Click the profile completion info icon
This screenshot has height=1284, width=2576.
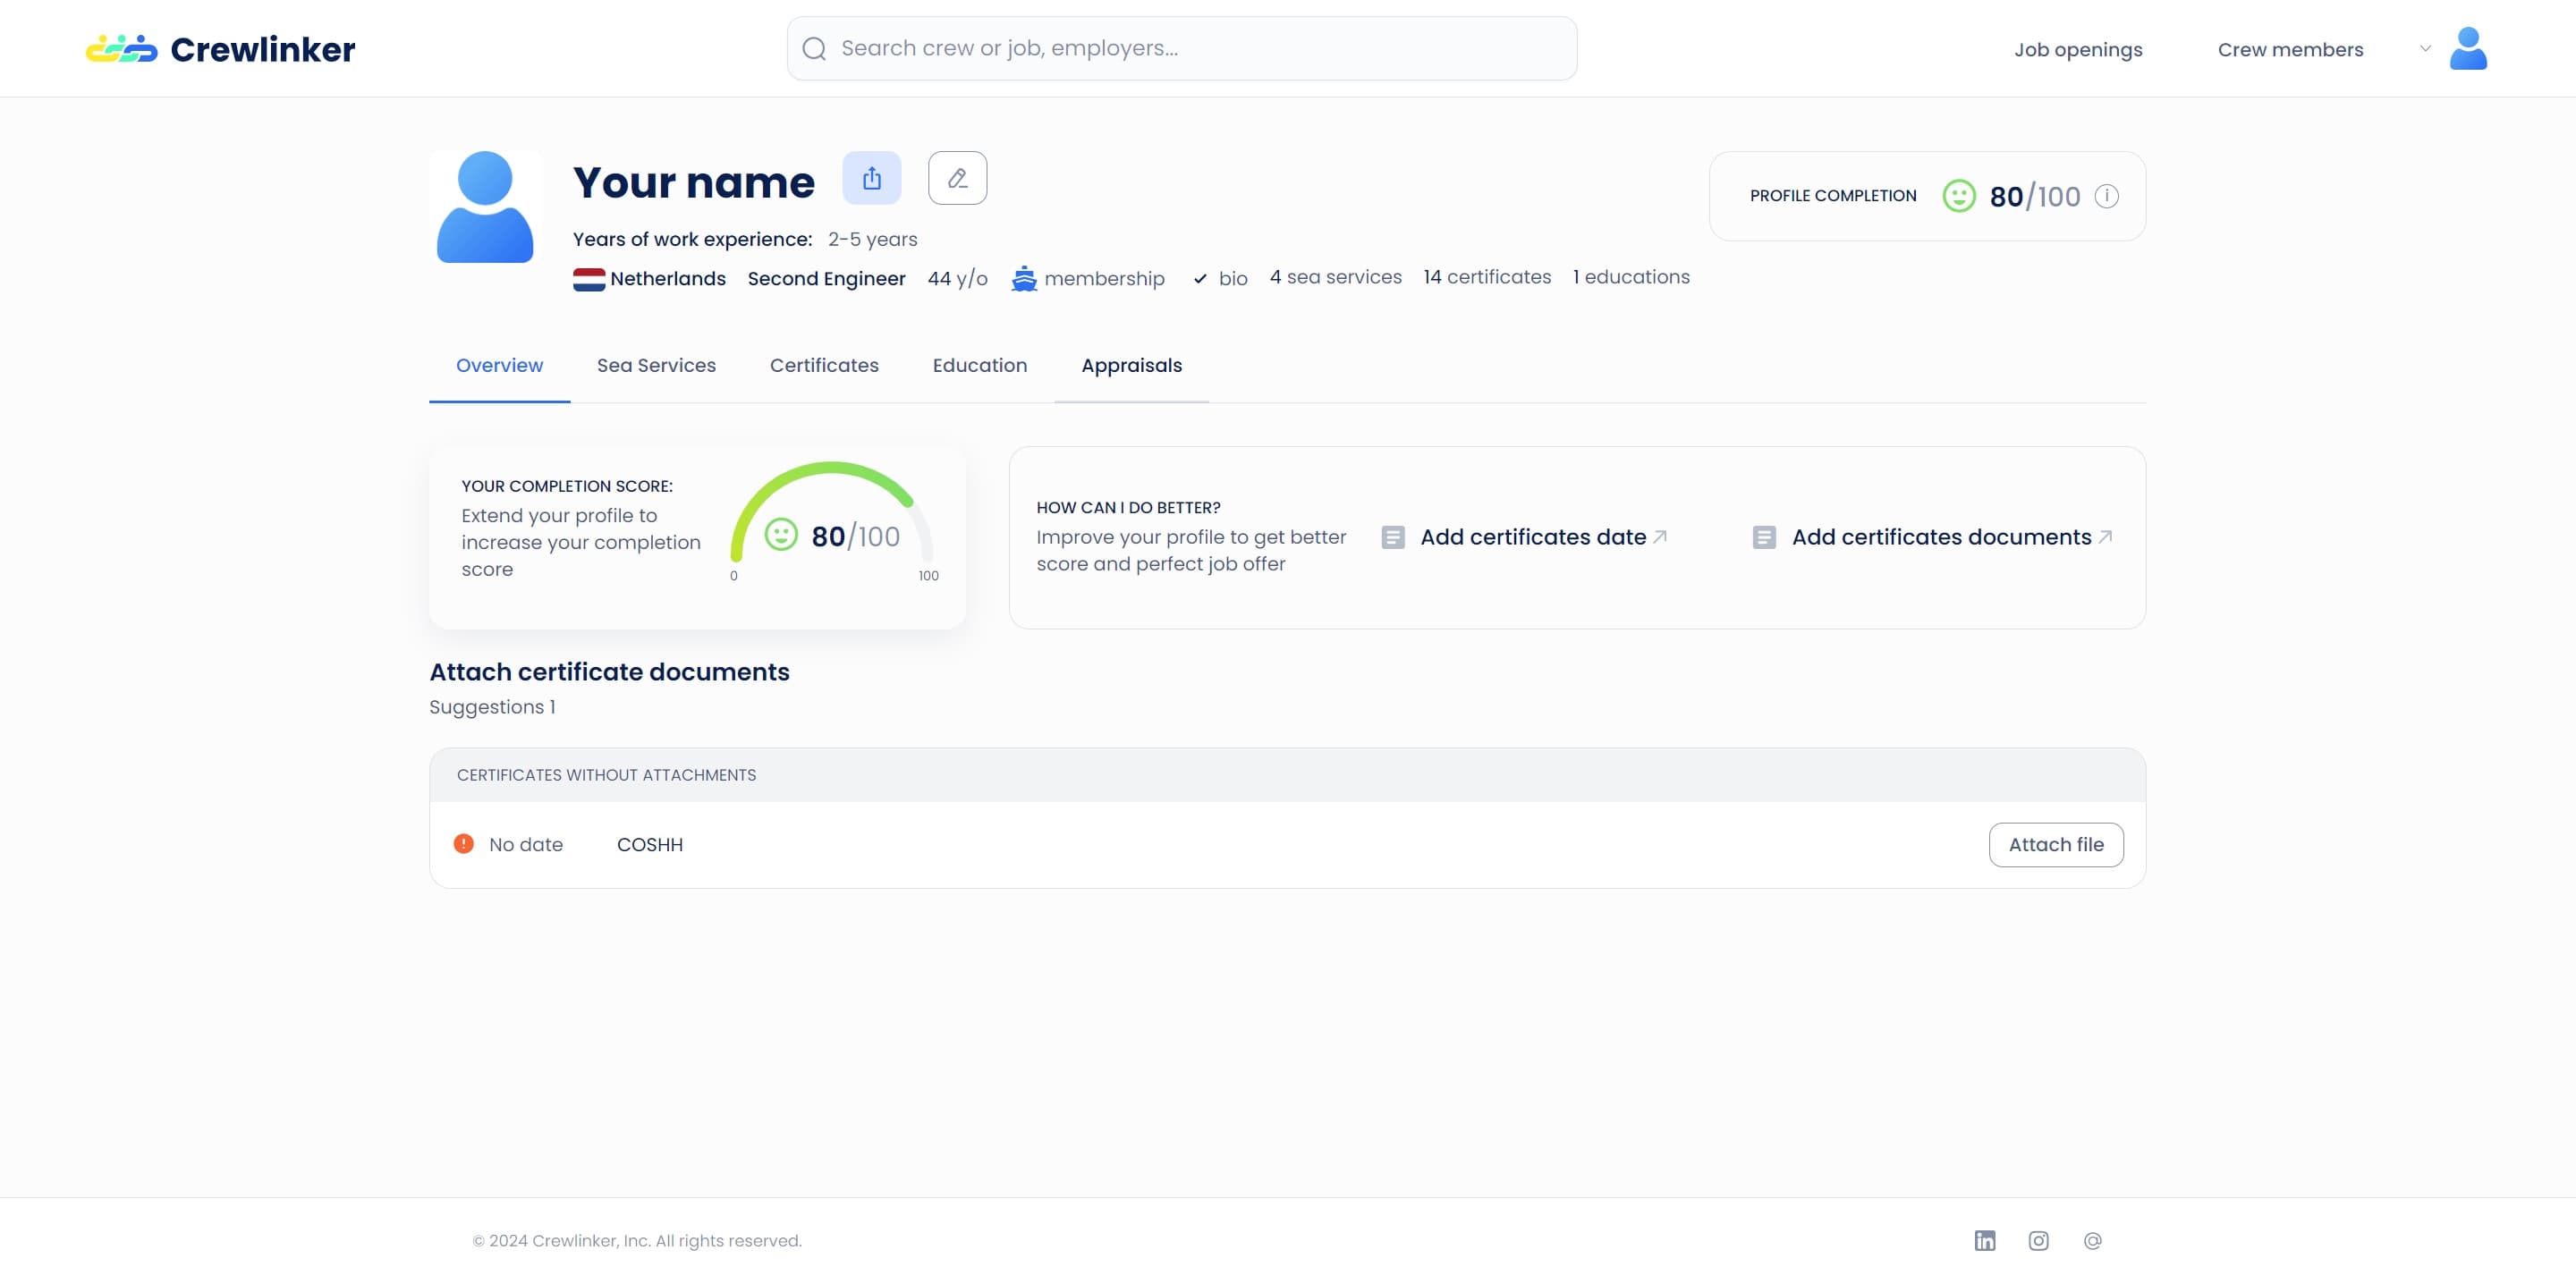click(2106, 196)
